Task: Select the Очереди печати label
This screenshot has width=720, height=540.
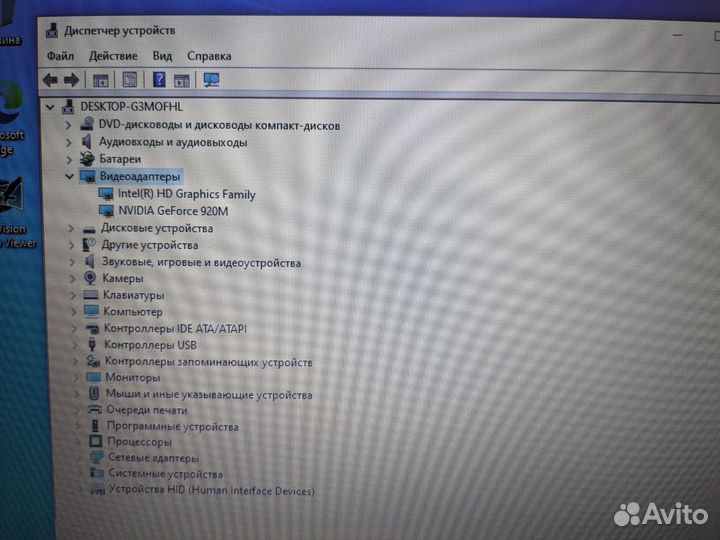Action: tap(147, 410)
